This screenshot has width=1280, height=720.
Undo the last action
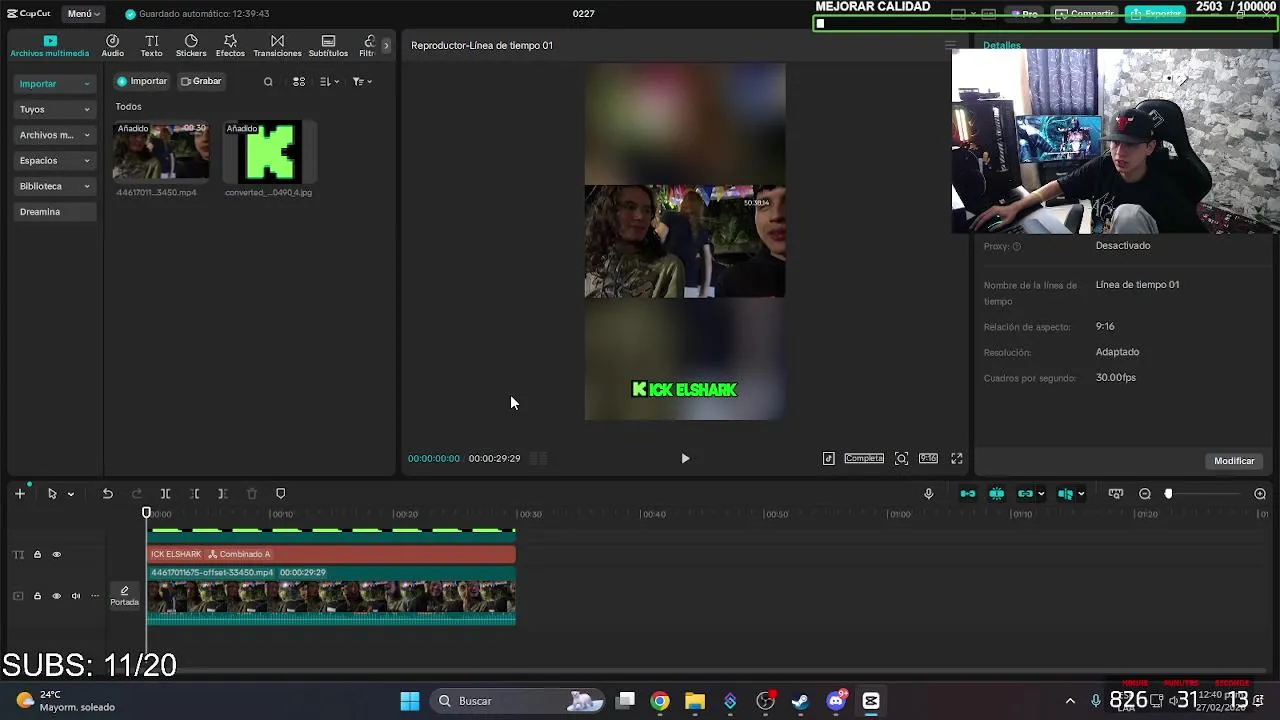(x=107, y=494)
